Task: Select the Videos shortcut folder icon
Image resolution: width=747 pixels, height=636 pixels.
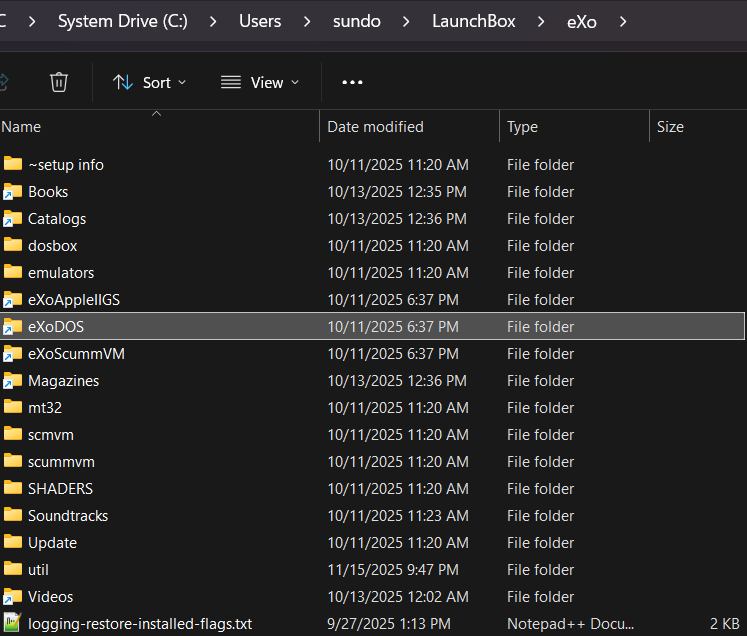Action: 13,596
